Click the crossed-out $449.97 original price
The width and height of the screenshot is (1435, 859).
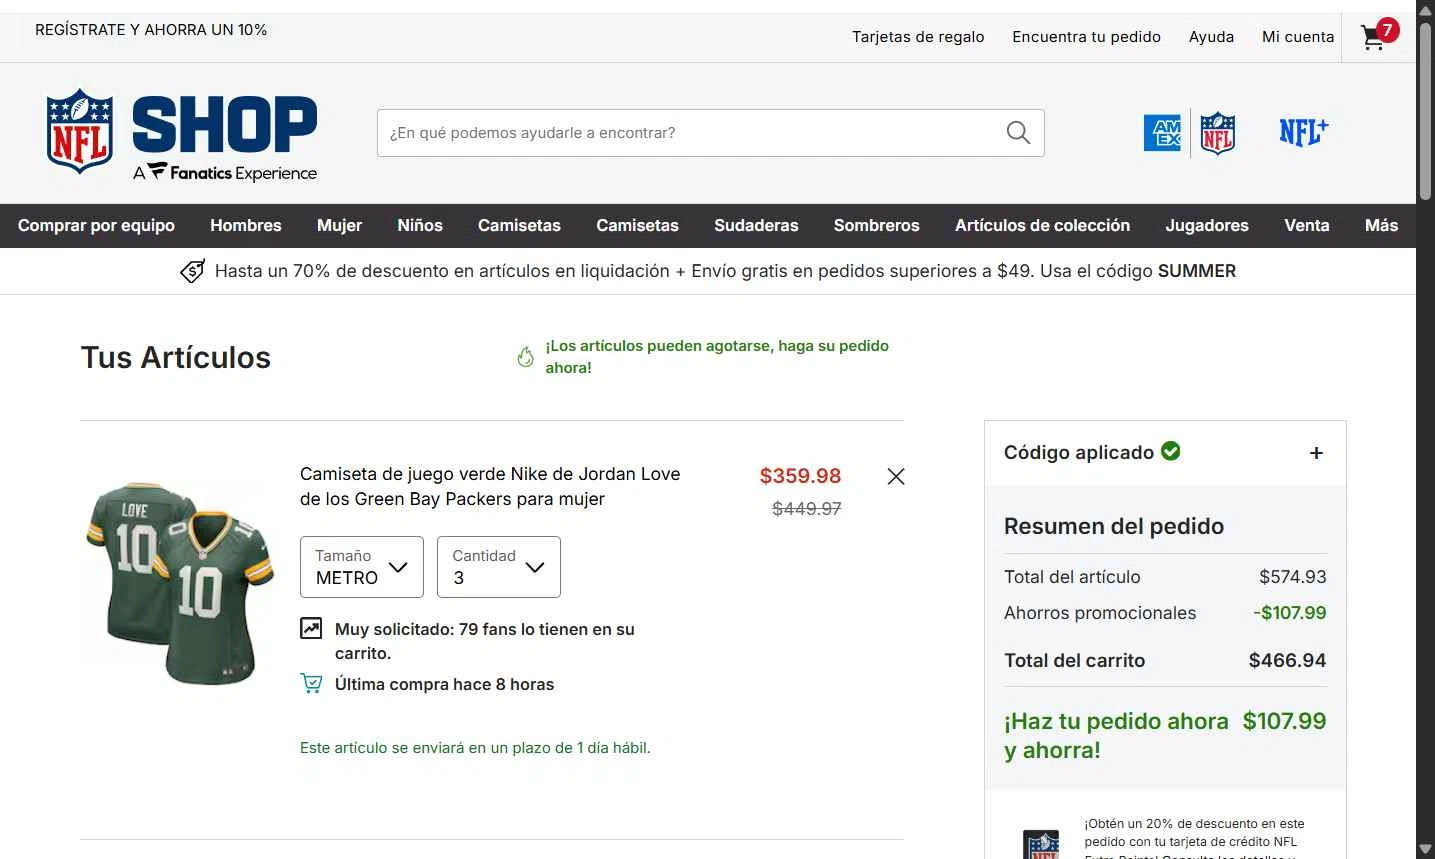806,509
